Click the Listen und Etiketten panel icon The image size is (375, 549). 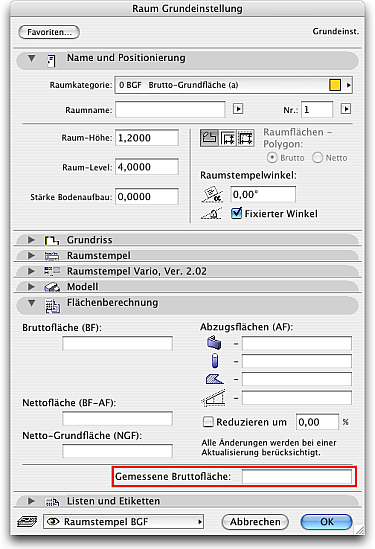point(52,502)
